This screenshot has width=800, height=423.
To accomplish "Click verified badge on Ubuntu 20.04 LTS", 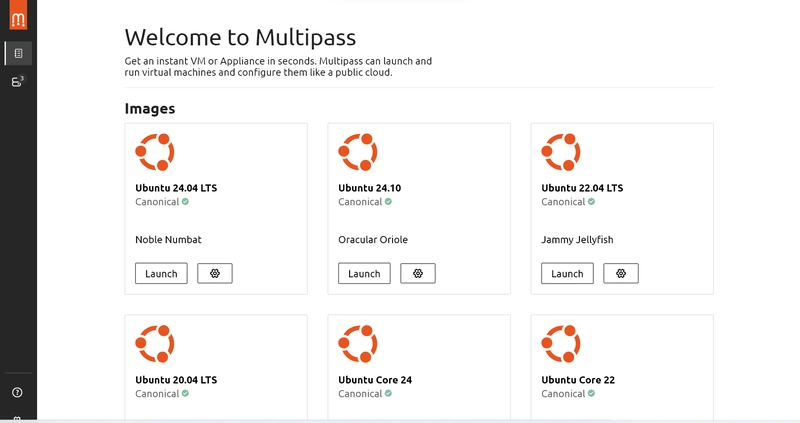I will (185, 393).
